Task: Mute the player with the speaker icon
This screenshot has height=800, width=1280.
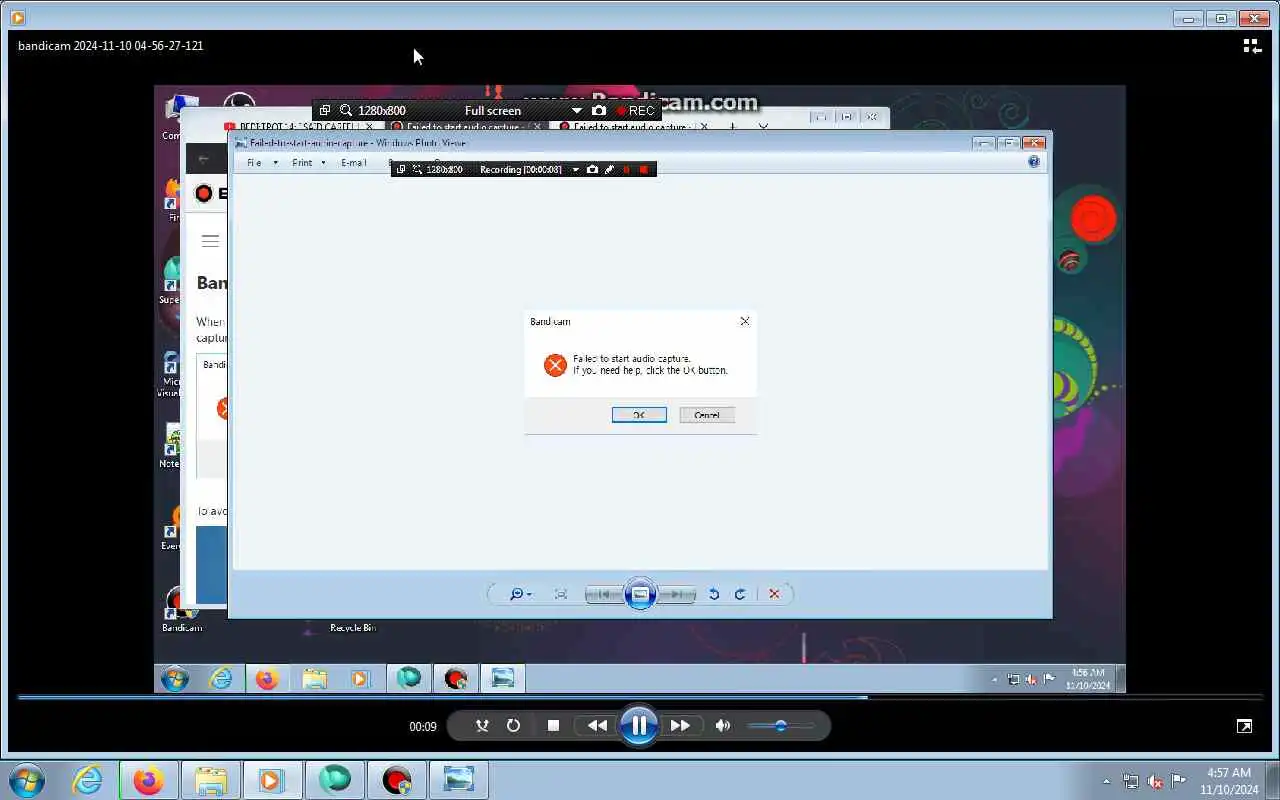Action: (723, 726)
